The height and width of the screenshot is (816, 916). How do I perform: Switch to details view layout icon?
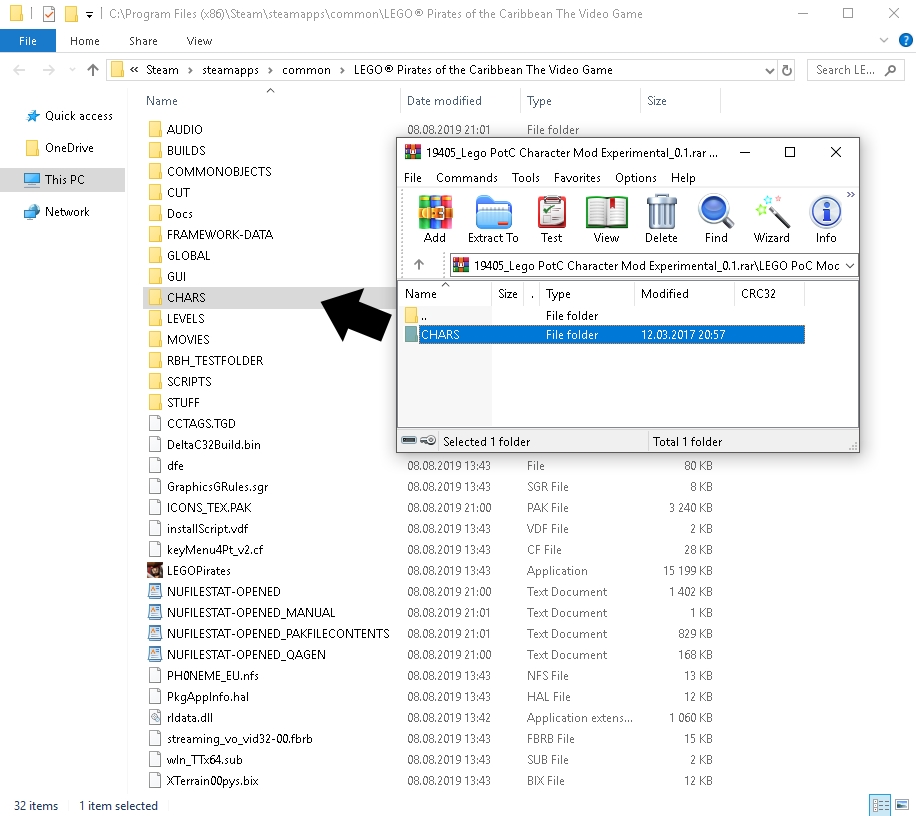click(880, 805)
